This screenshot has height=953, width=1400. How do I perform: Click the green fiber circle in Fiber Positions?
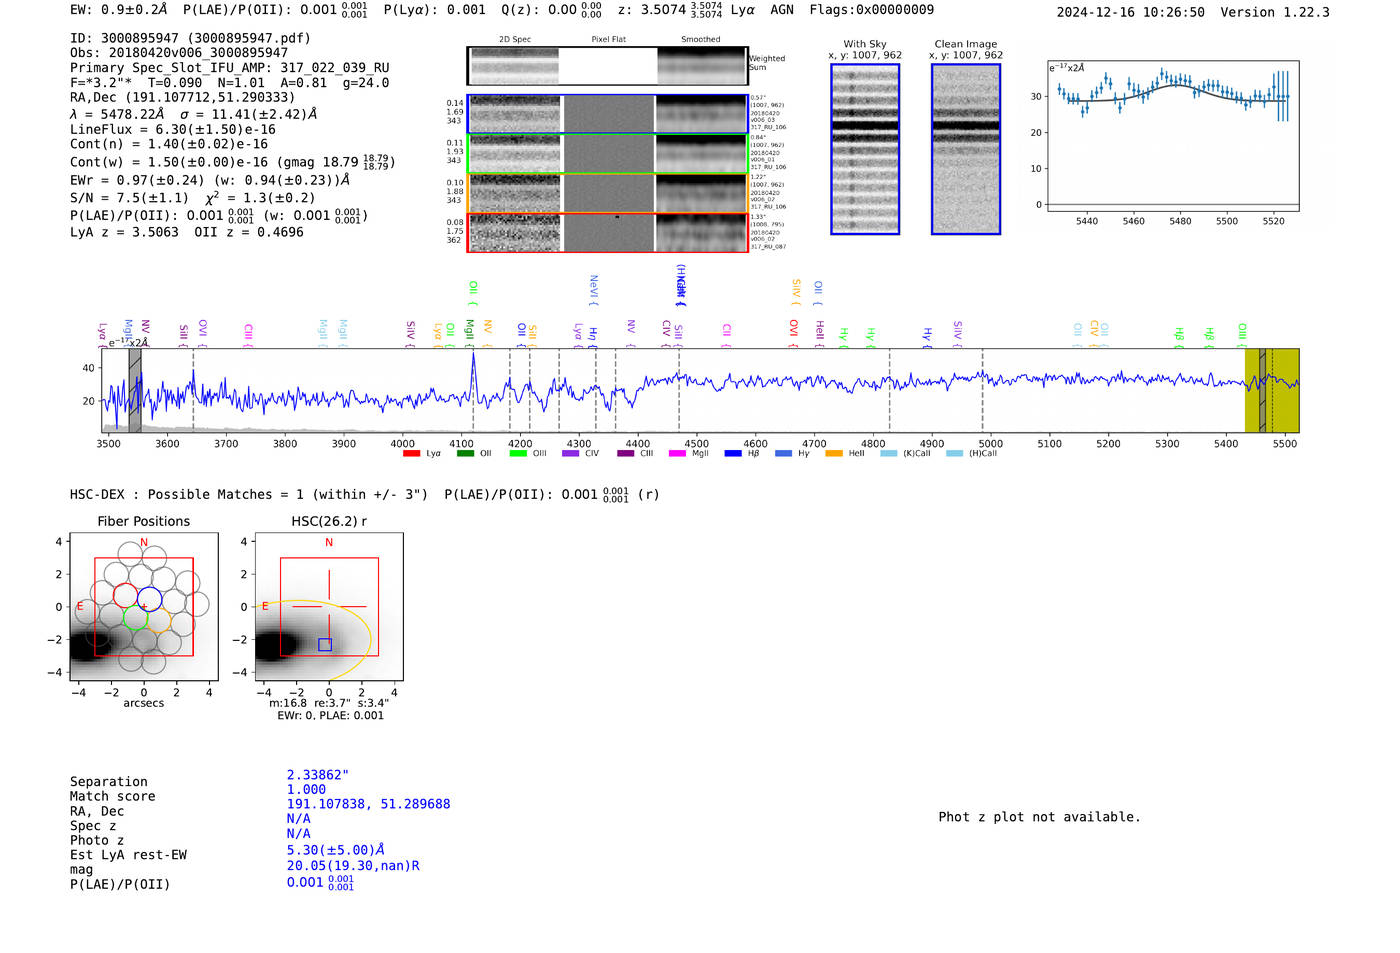[135, 619]
